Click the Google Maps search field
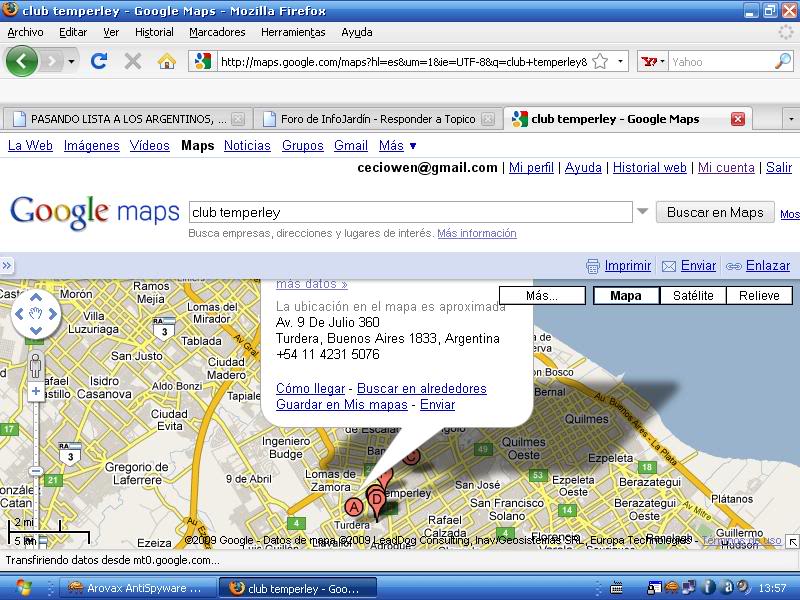Image resolution: width=800 pixels, height=600 pixels. click(411, 212)
